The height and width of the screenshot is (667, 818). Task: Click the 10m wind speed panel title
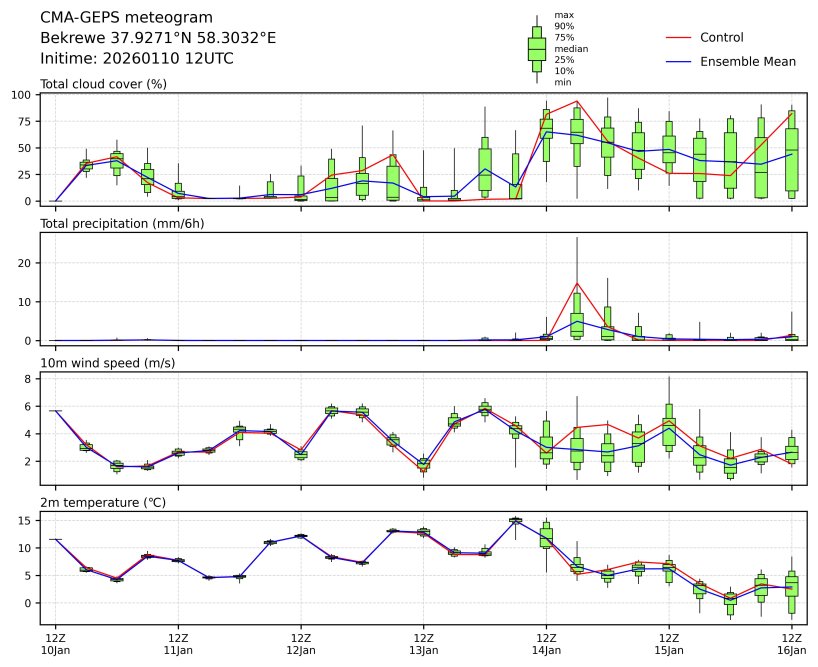107,362
